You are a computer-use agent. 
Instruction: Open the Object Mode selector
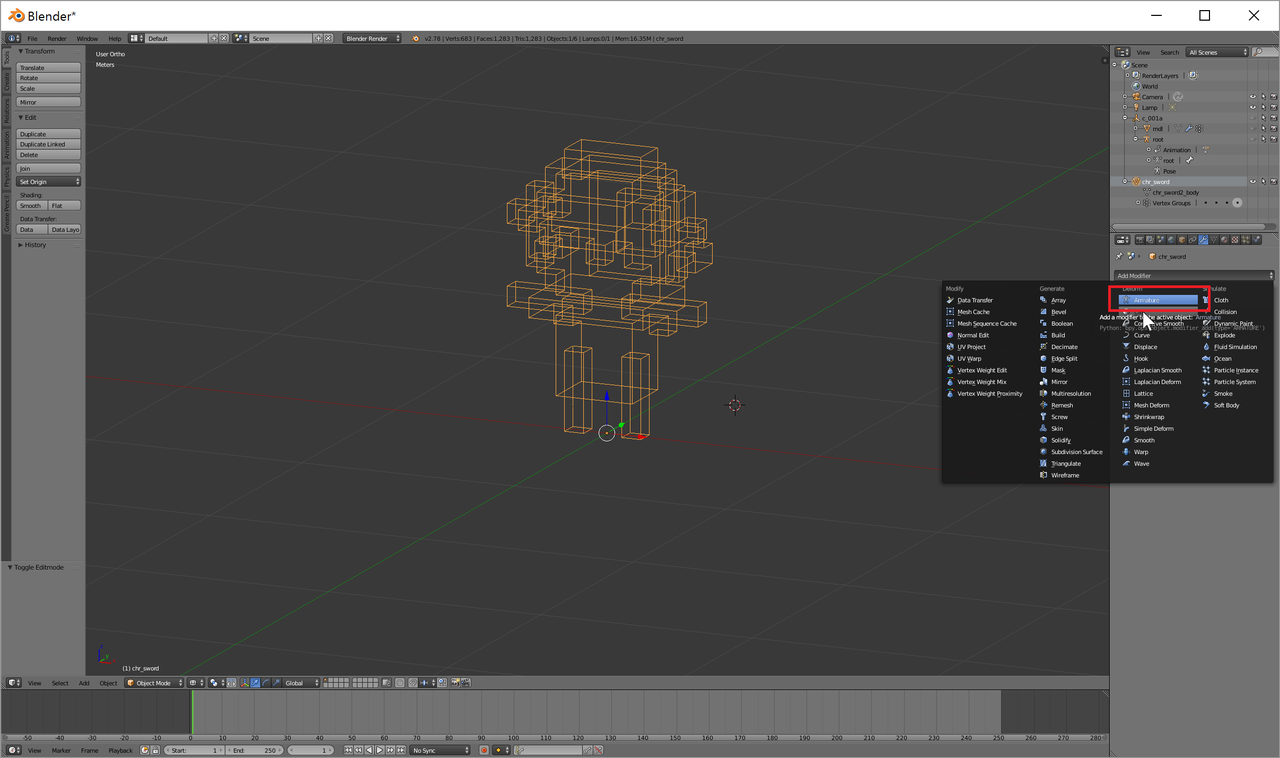click(x=154, y=683)
